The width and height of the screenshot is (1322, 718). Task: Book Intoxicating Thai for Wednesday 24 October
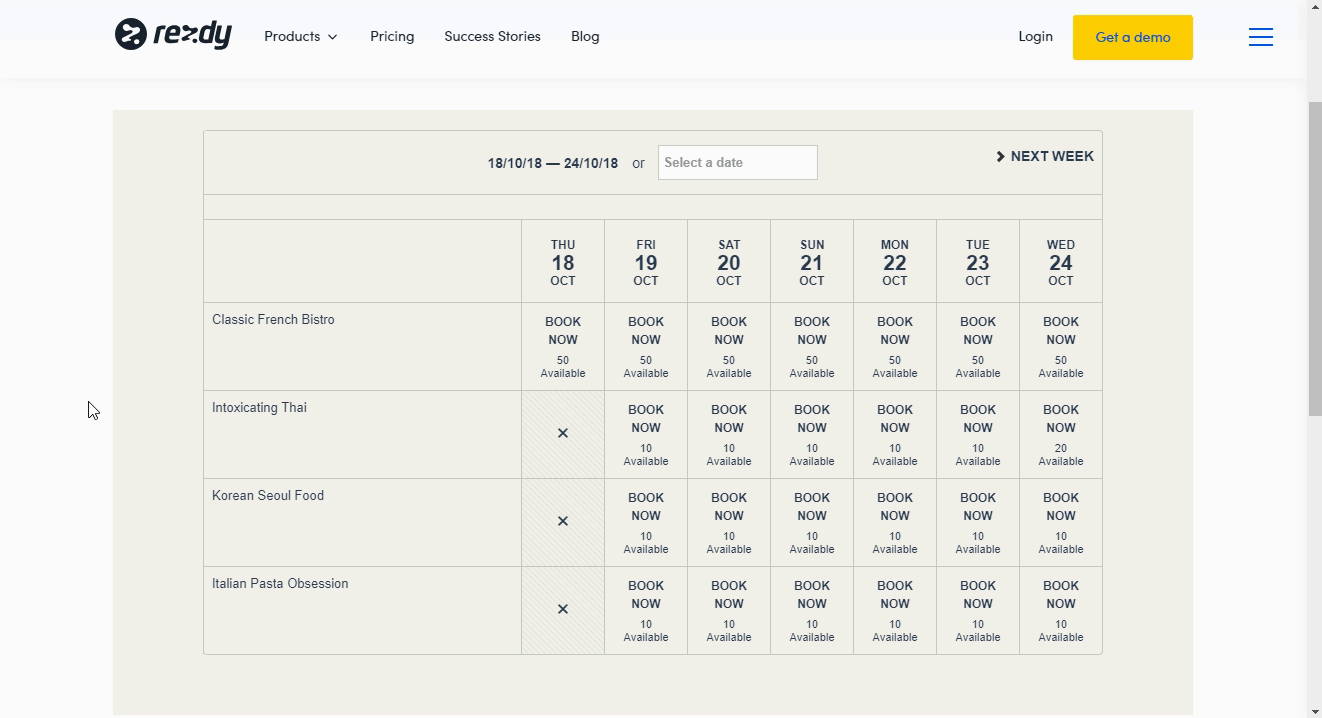coord(1060,418)
